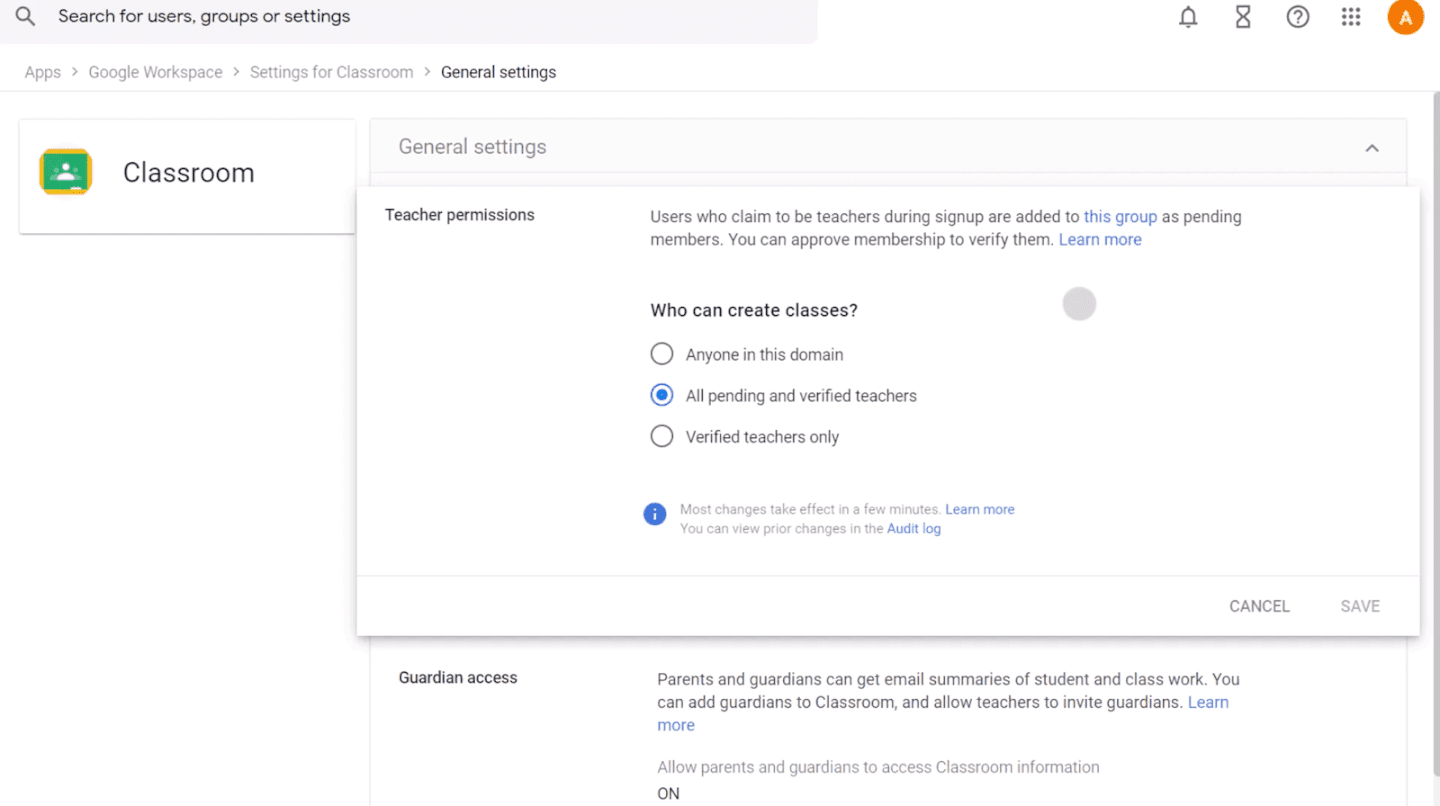Select Verified teachers only
This screenshot has height=806, width=1440.
coord(662,436)
